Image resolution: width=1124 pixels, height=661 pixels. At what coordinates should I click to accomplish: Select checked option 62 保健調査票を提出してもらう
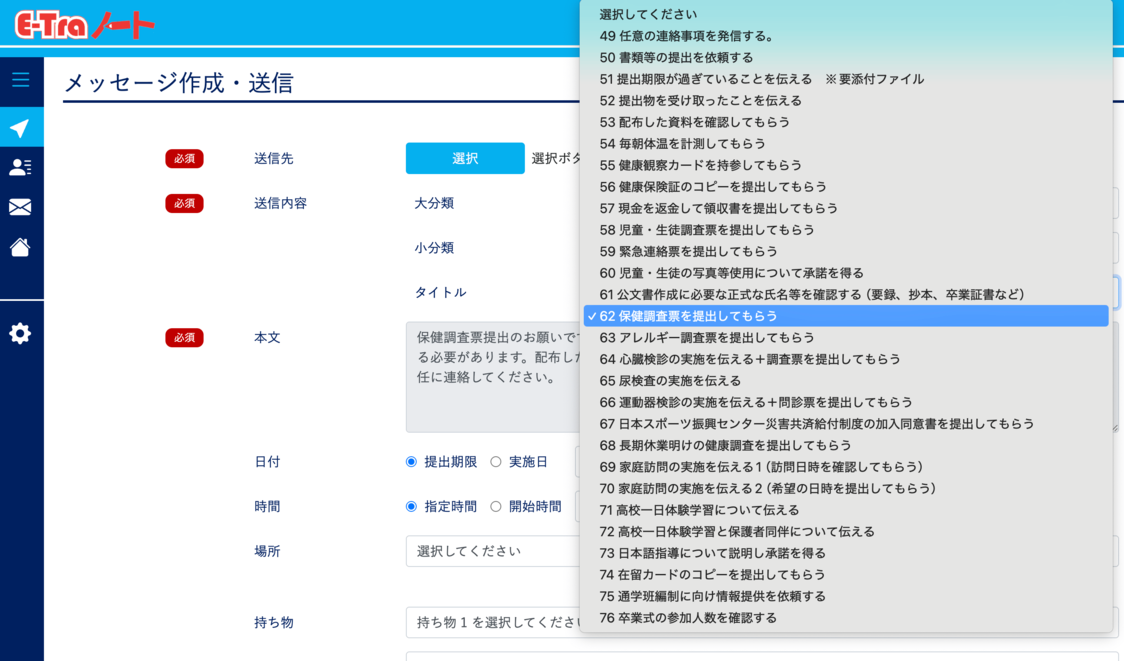click(x=846, y=315)
